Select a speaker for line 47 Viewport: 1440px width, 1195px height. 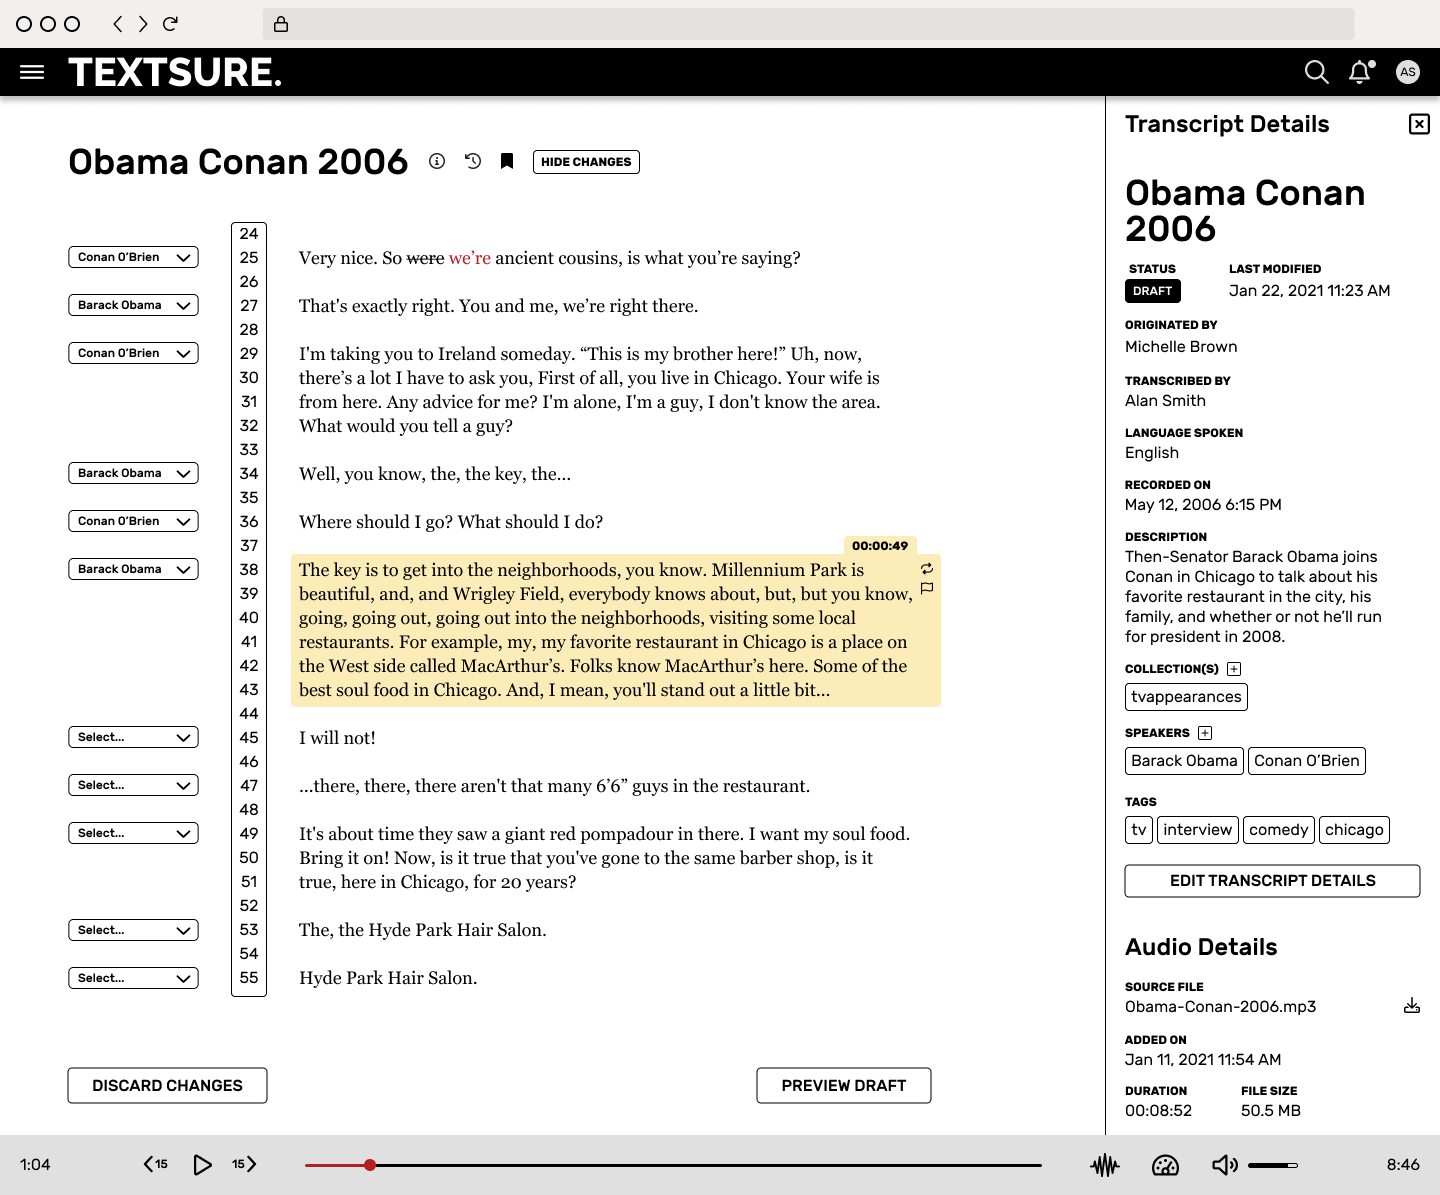pyautogui.click(x=133, y=785)
